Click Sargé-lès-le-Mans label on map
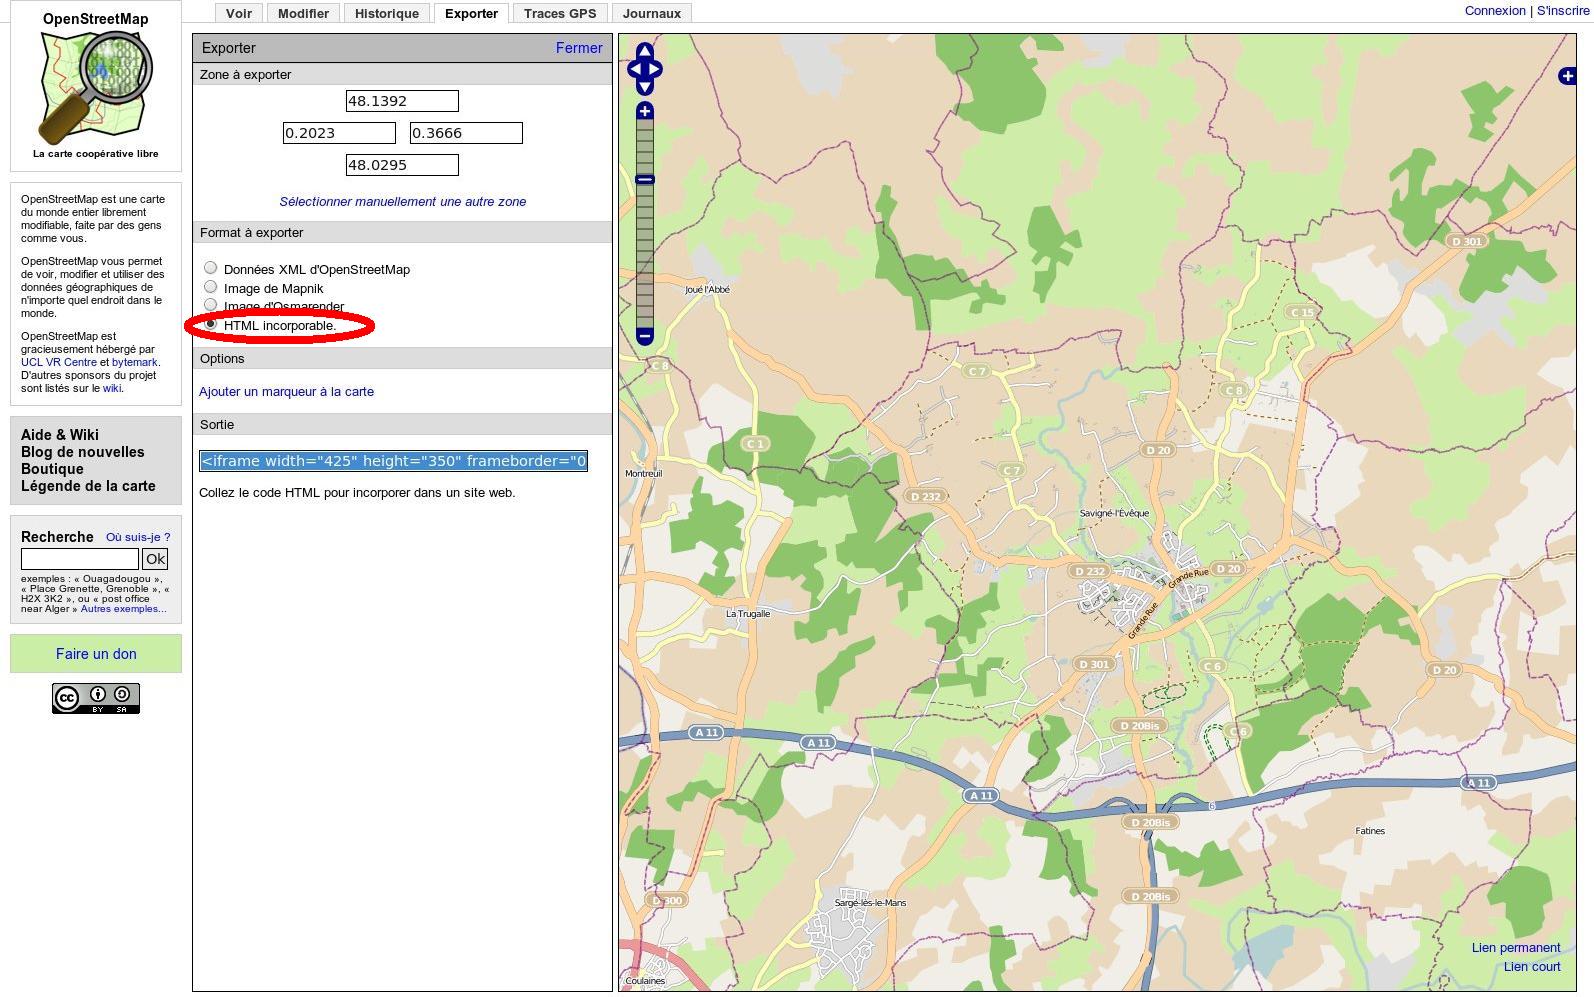 click(870, 902)
